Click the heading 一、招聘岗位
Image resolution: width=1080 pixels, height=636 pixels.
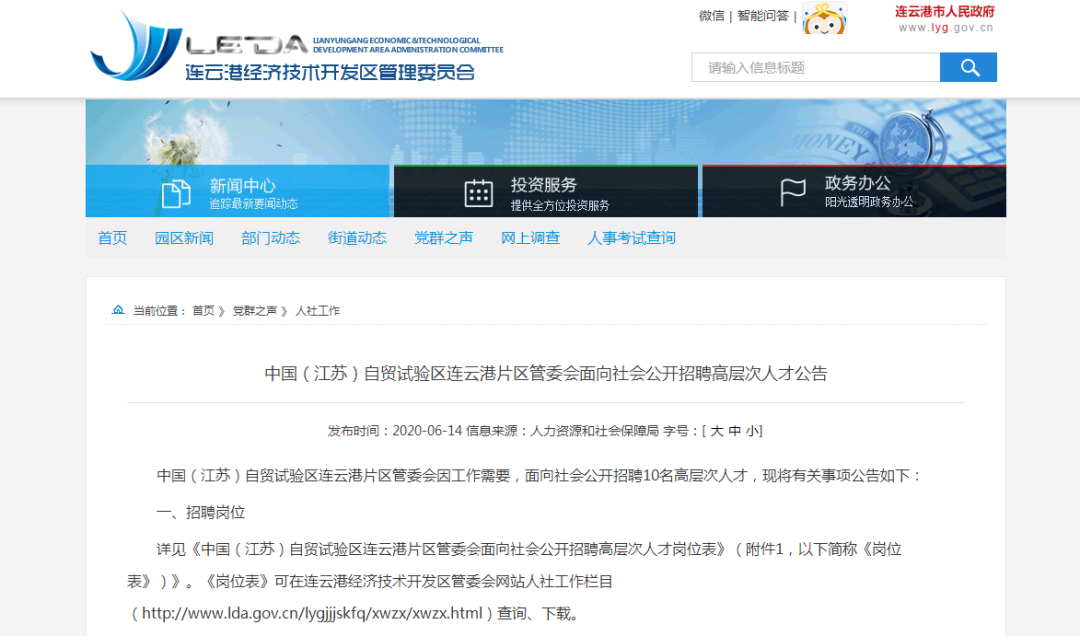[x=200, y=512]
